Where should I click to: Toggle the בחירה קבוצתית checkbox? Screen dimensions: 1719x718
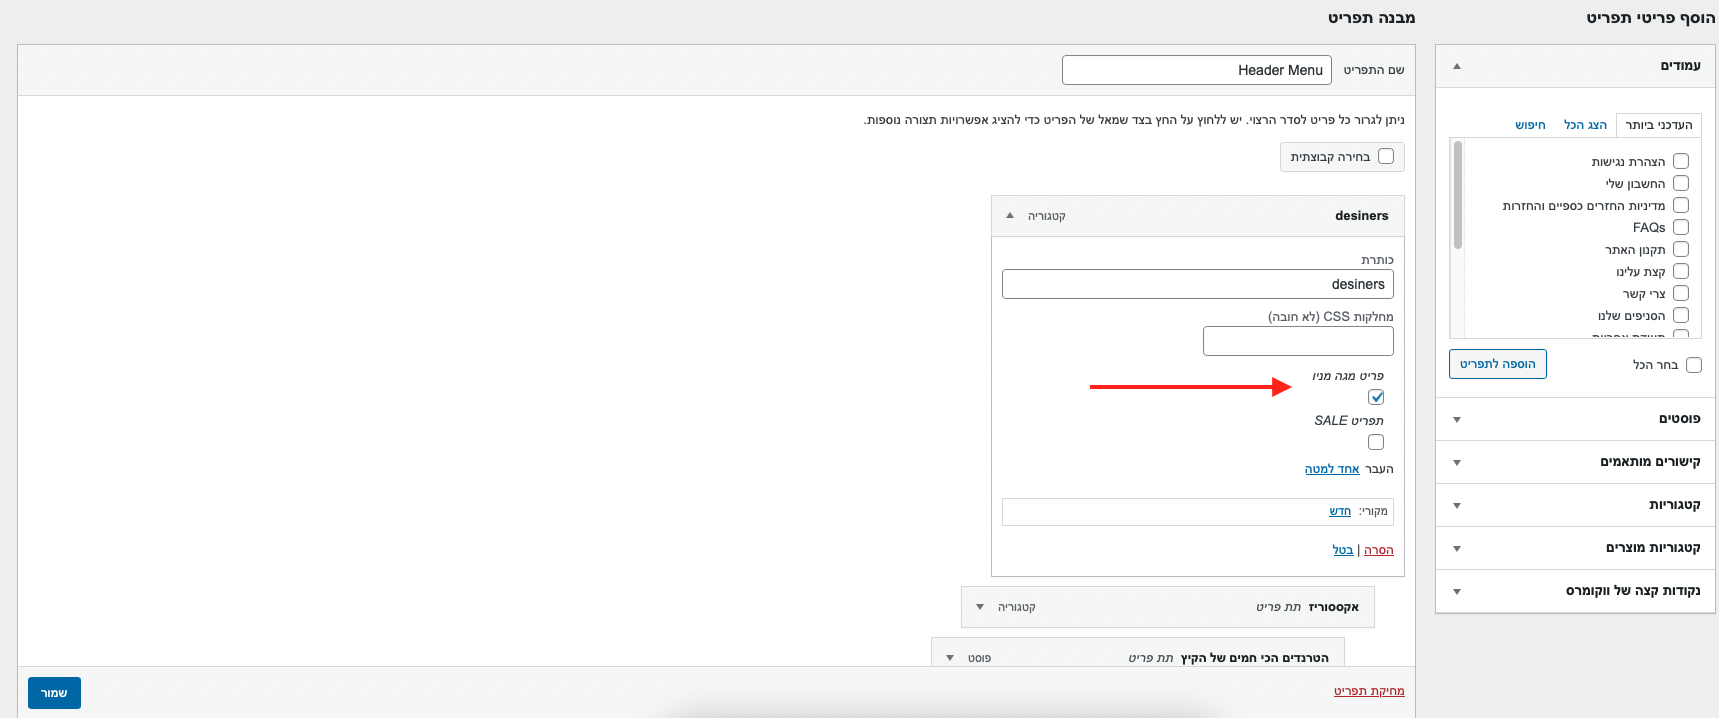point(1386,156)
